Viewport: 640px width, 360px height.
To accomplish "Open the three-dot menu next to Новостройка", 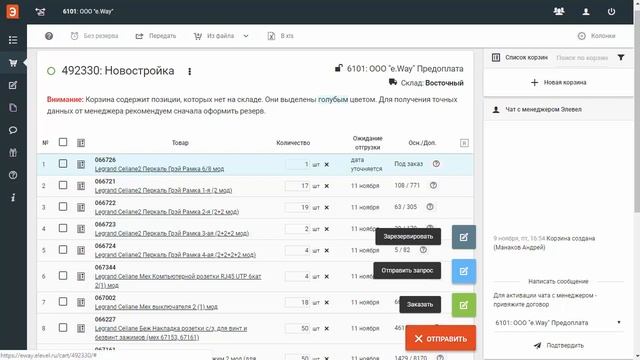I will pos(189,71).
